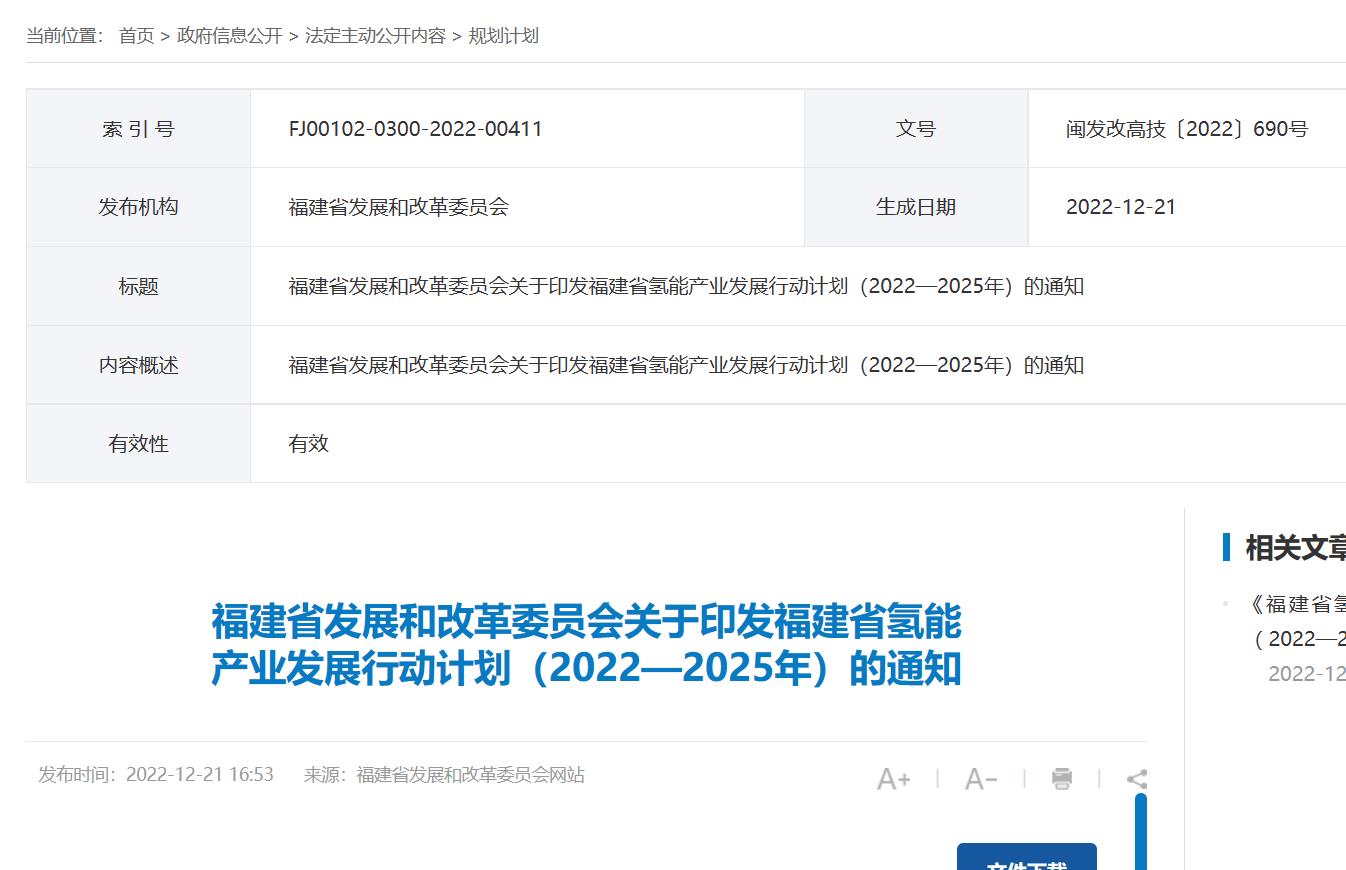Open 政府信息公开 breadcrumb link
This screenshot has width=1346, height=870.
230,36
